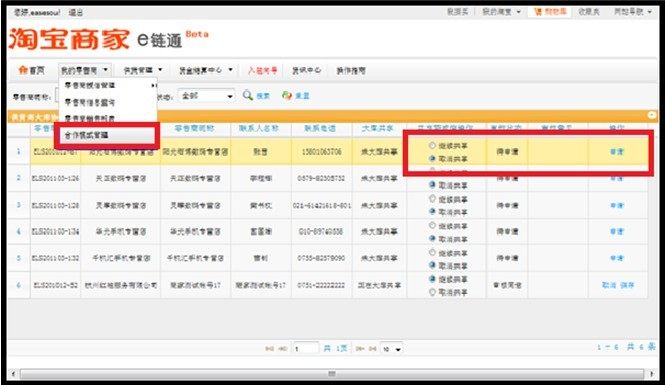Click the horizontal scrollbar right arrow
Image resolution: width=665 pixels, height=386 pixels.
pyautogui.click(x=652, y=374)
